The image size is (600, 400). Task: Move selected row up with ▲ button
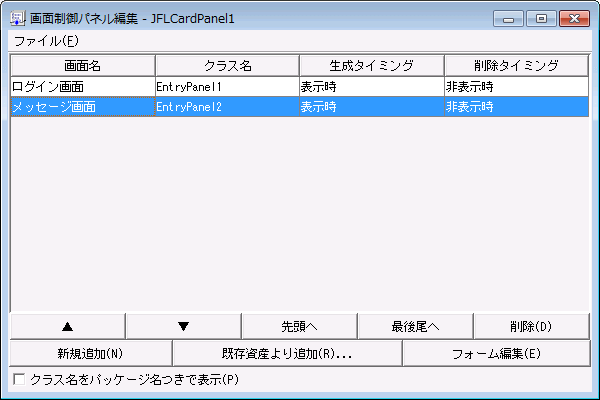pyautogui.click(x=68, y=326)
